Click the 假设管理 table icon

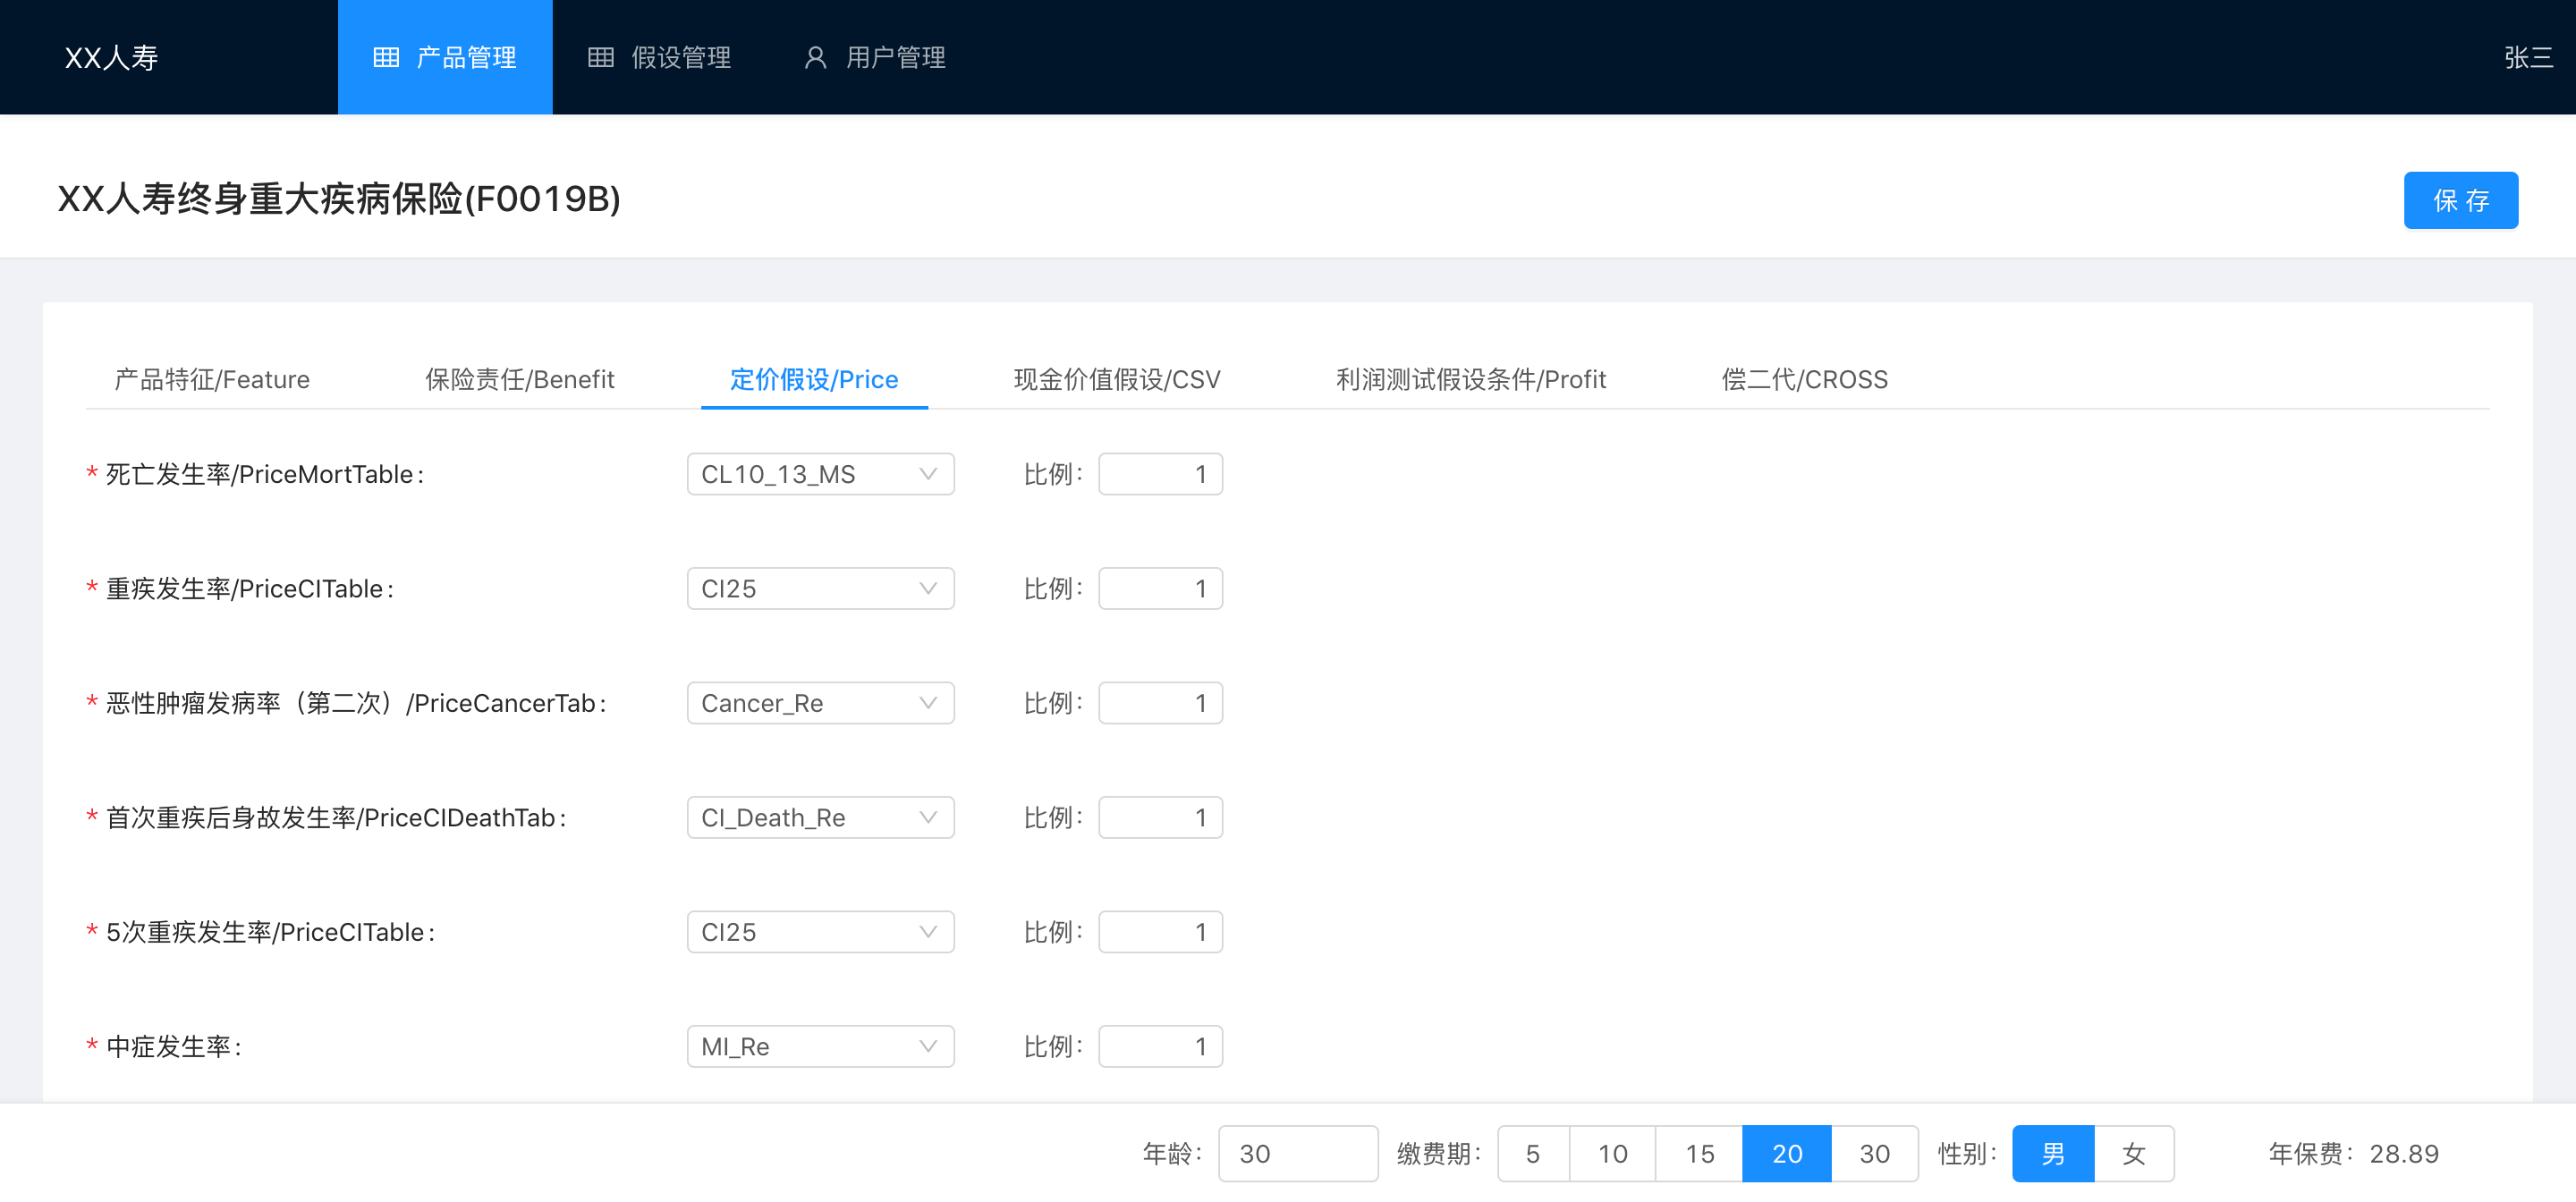point(601,58)
